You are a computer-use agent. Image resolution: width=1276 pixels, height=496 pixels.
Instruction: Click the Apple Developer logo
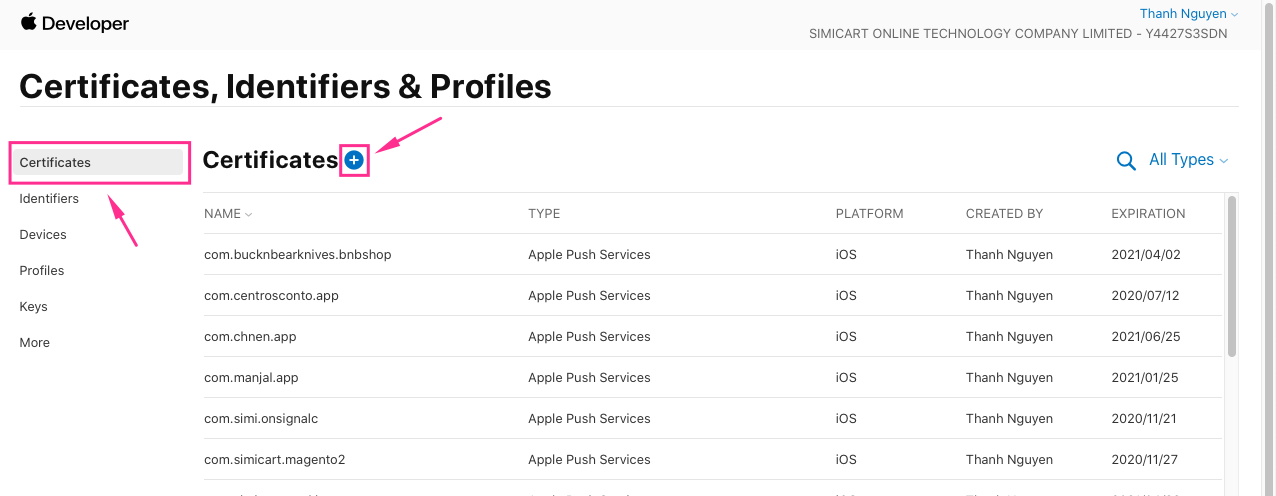click(75, 23)
